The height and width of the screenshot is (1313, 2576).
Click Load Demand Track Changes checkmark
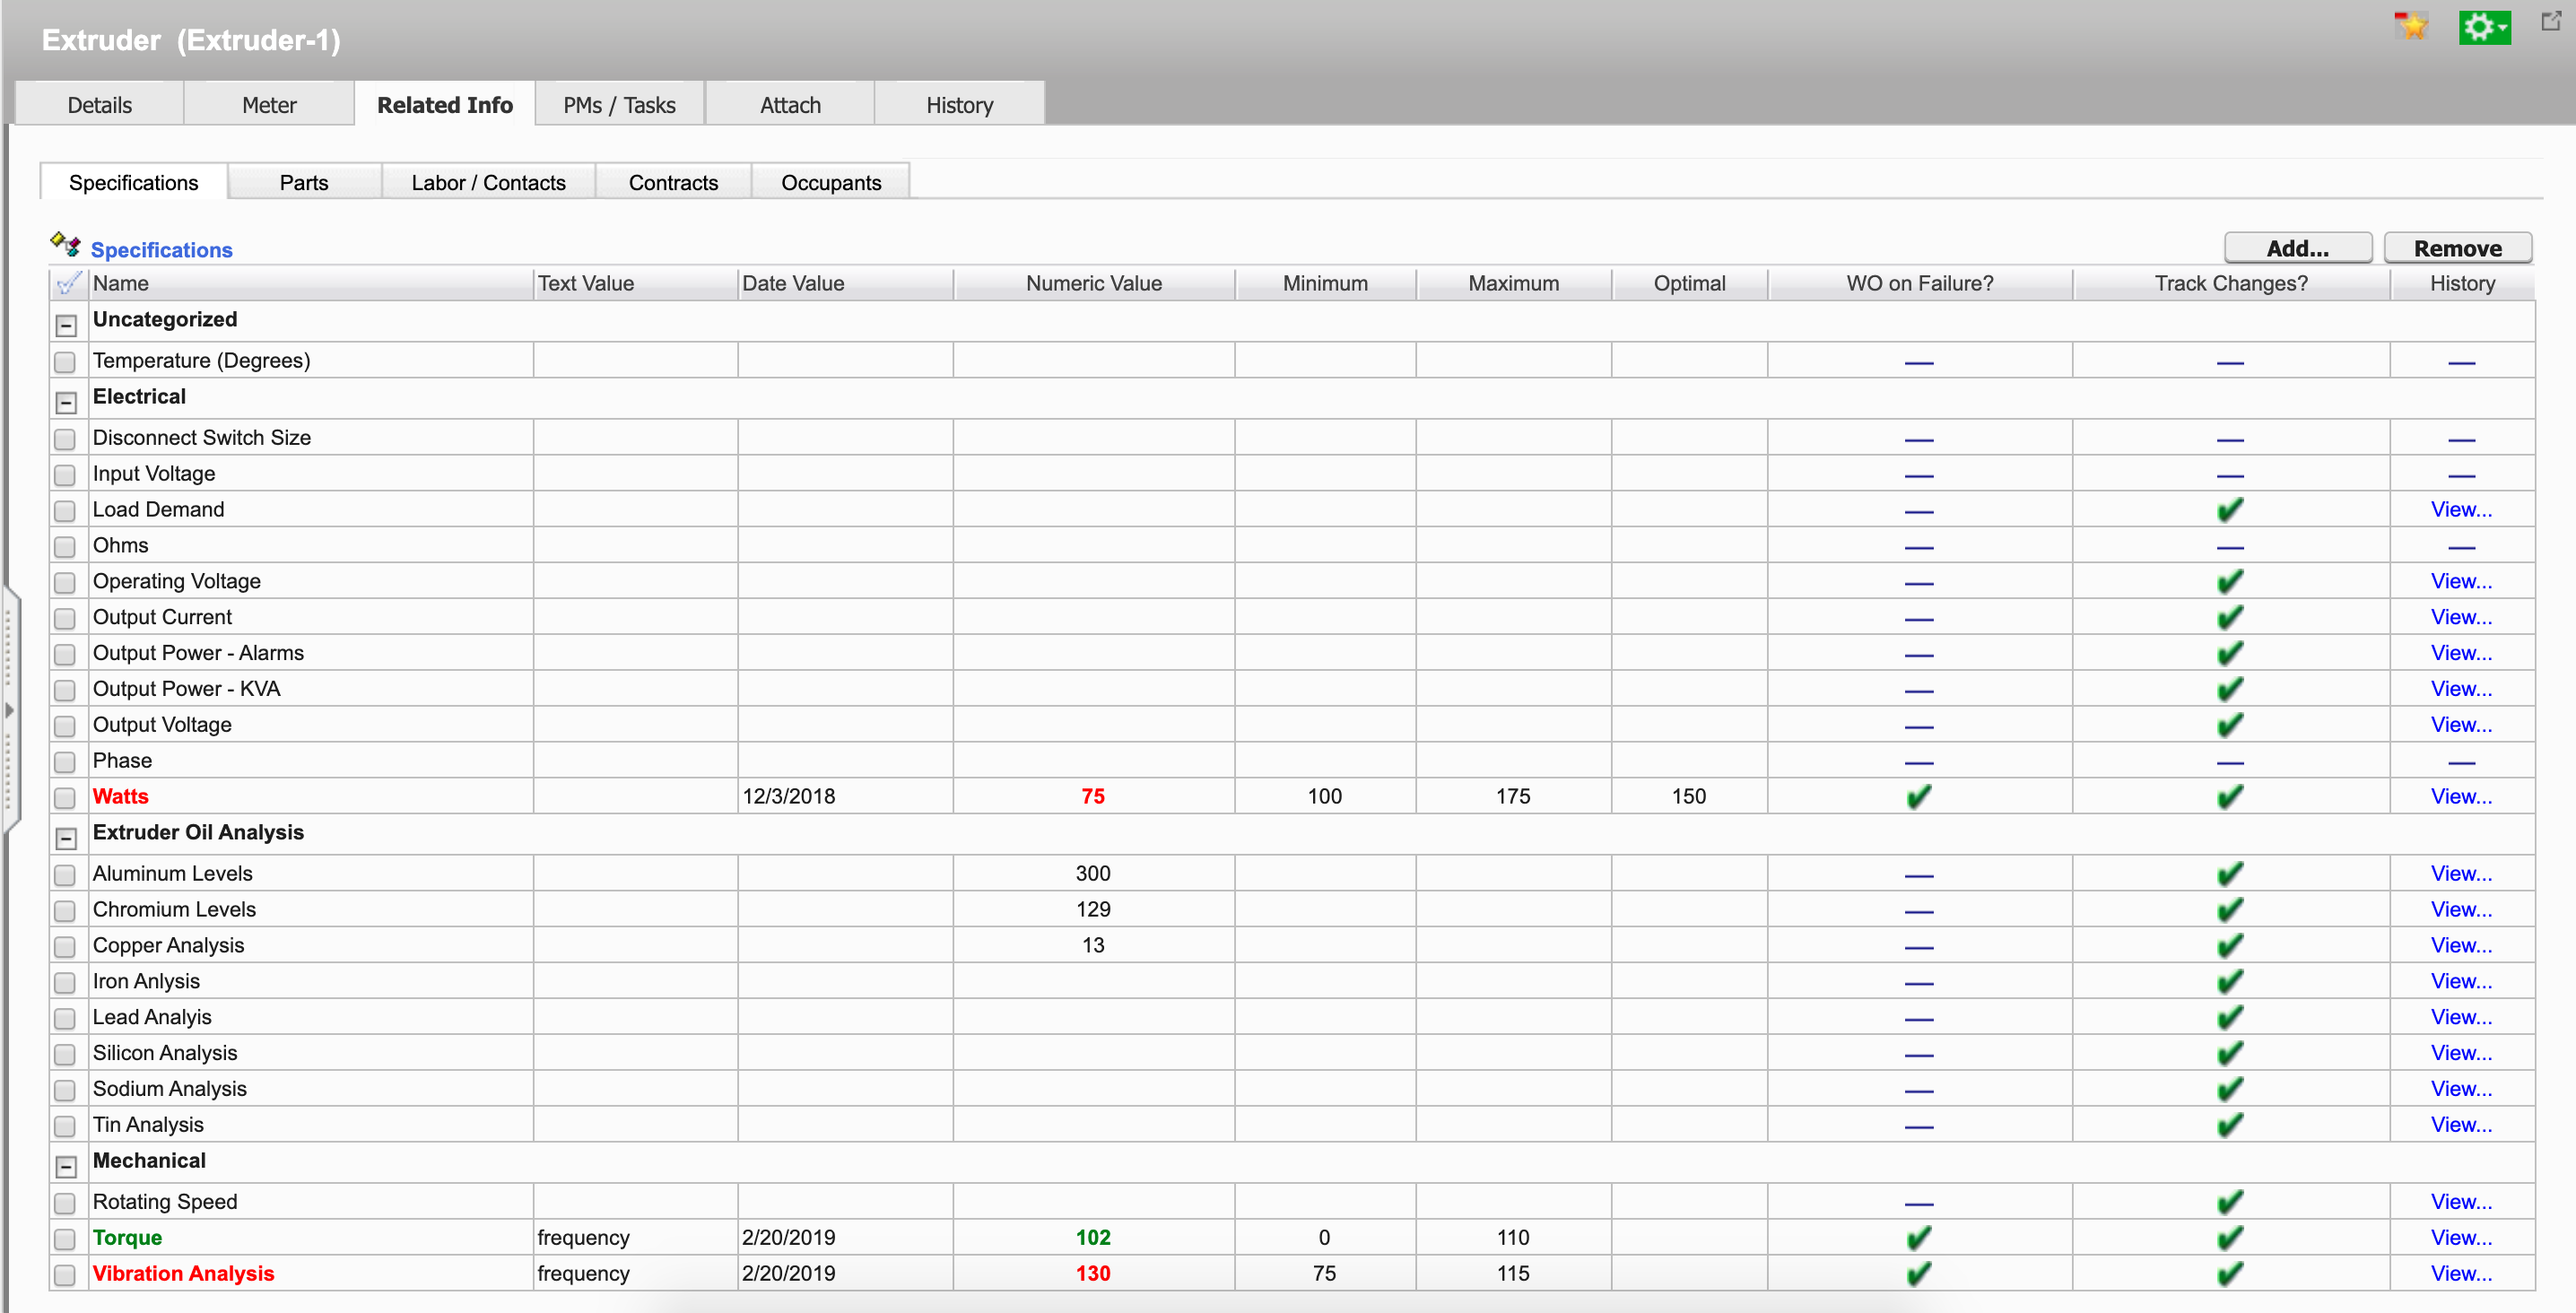(2229, 510)
